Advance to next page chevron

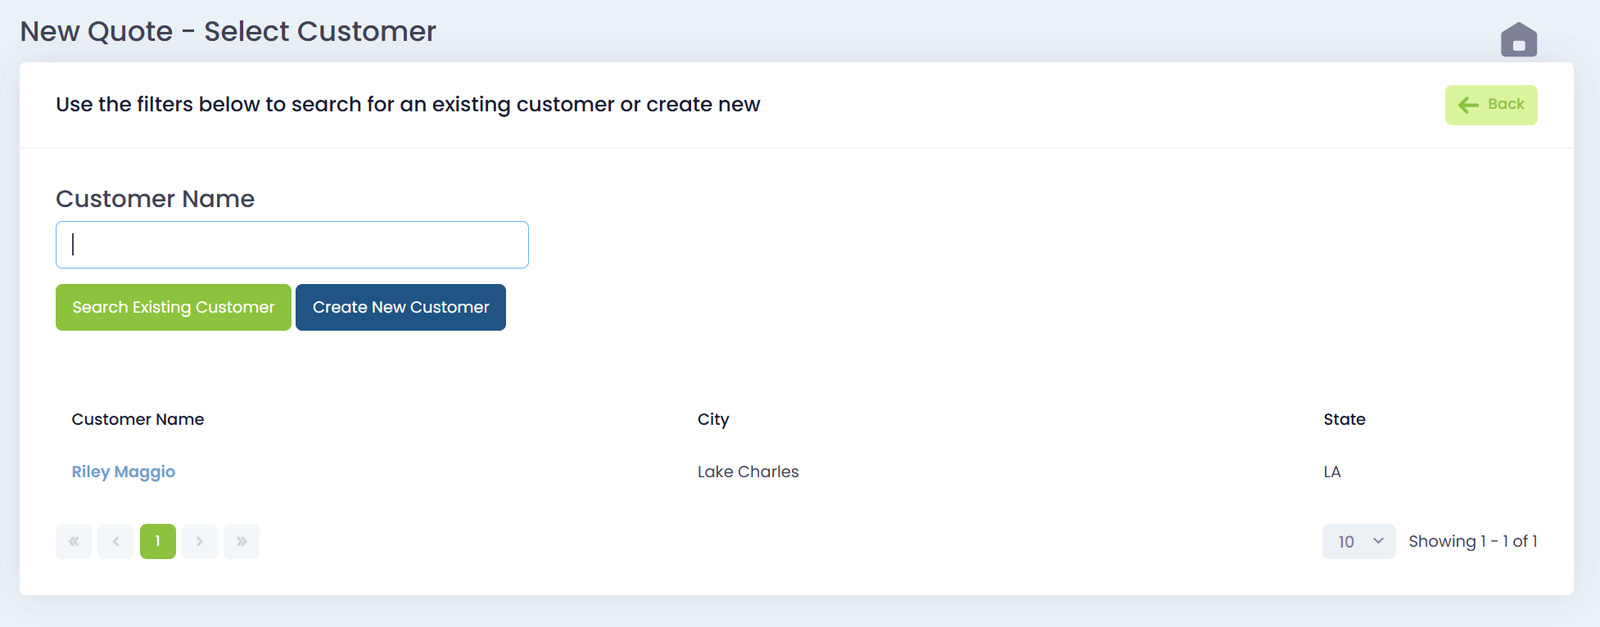coord(200,541)
